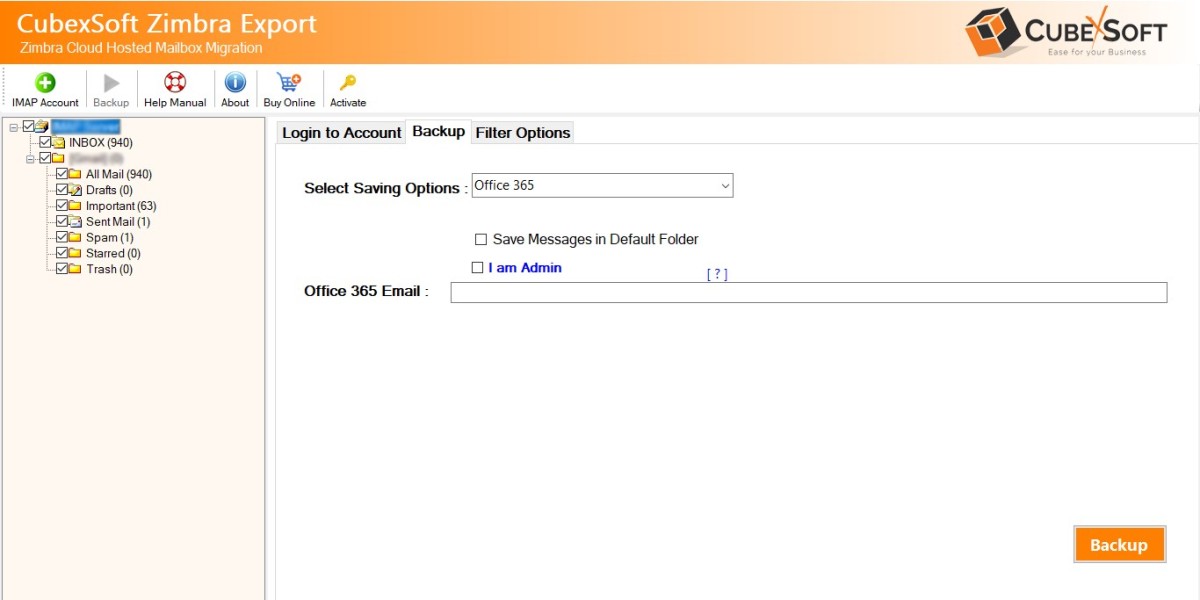Select the Trash (0) tree row
The image size is (1200, 600).
click(109, 269)
